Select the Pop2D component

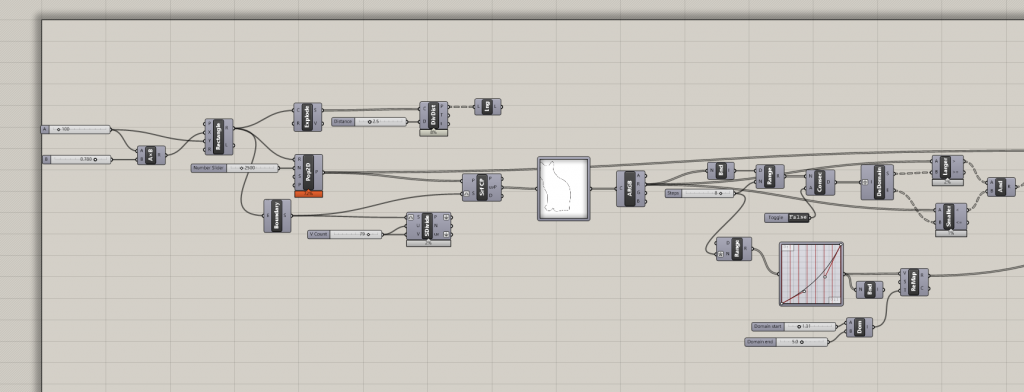coord(308,172)
